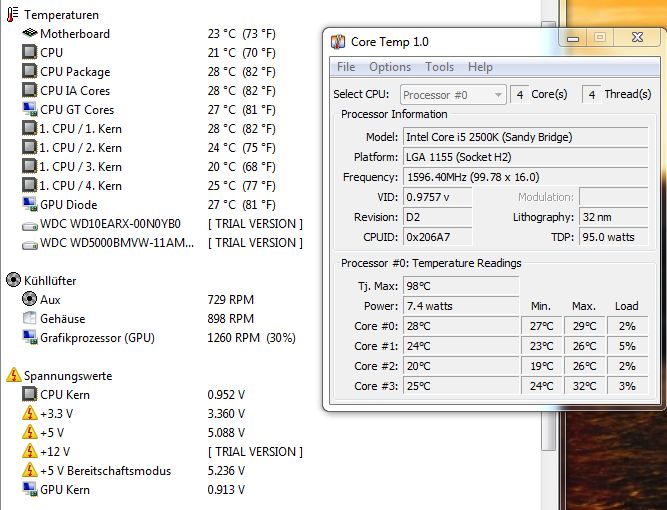Click the +5 V voltage warning icon
The height and width of the screenshot is (510, 667).
coord(29,432)
